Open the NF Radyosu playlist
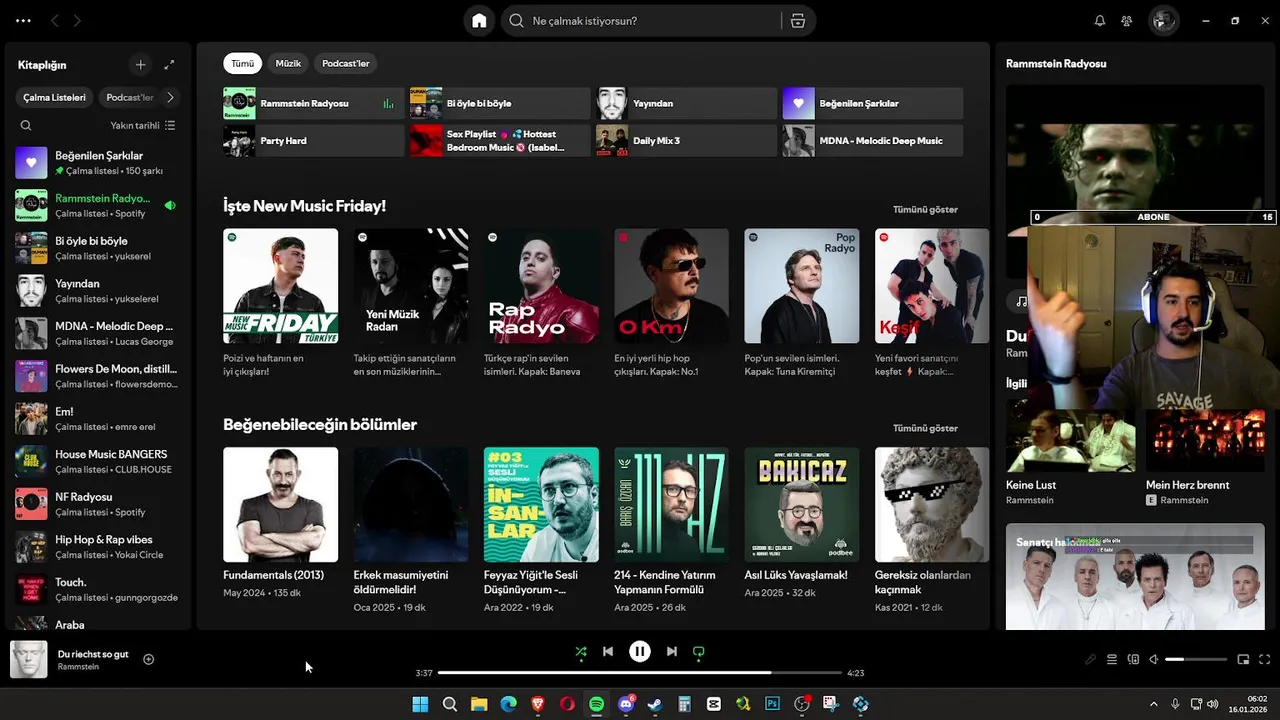 [97, 504]
